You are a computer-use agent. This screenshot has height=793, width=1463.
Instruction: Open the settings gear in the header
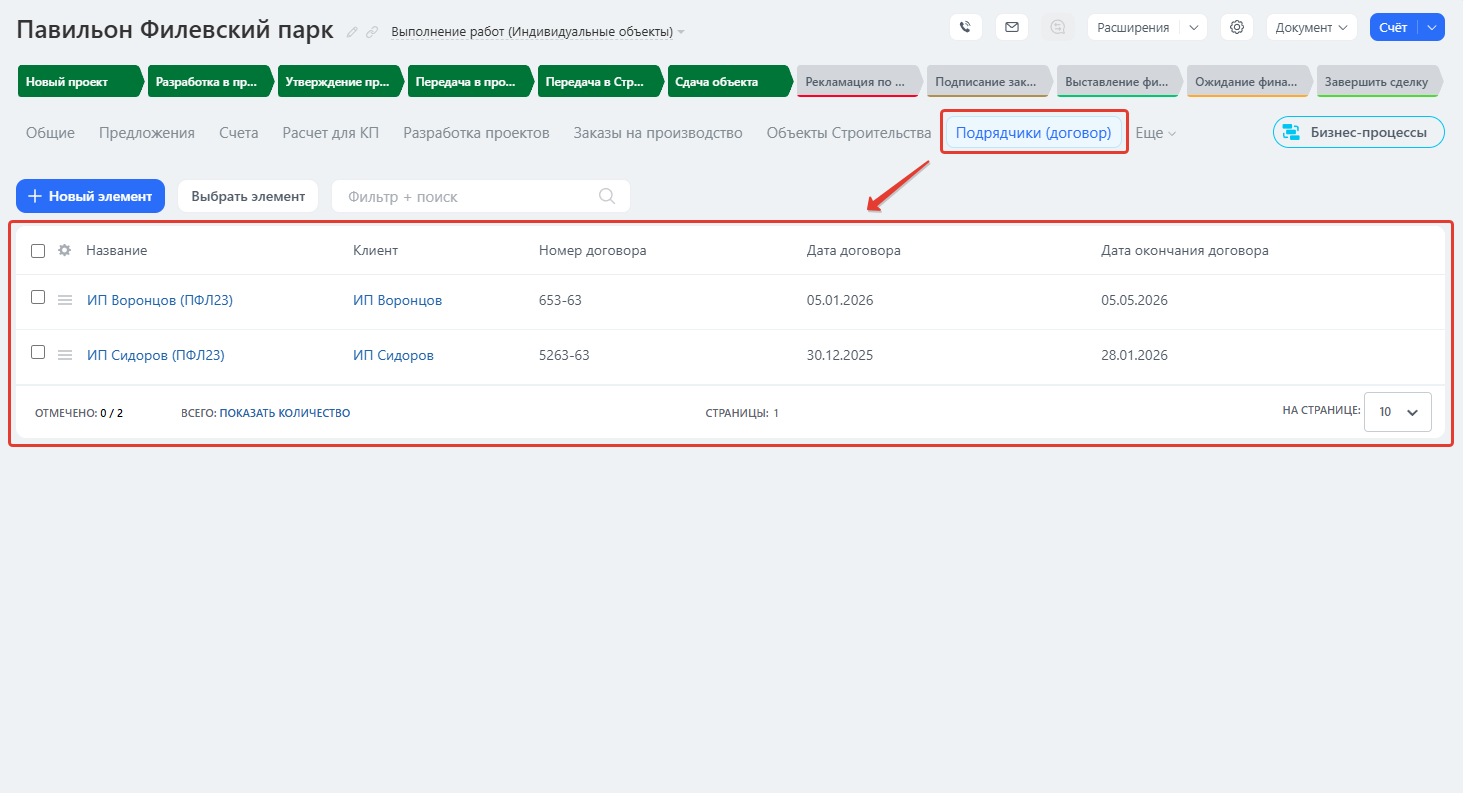coord(1237,28)
